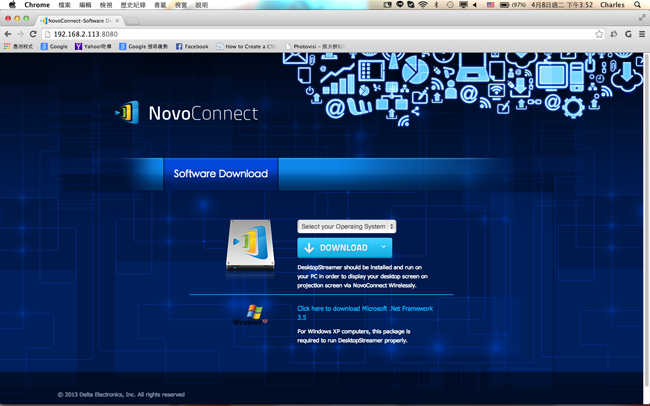This screenshot has height=406, width=650.
Task: Open the Google bookmark
Action: click(x=54, y=46)
